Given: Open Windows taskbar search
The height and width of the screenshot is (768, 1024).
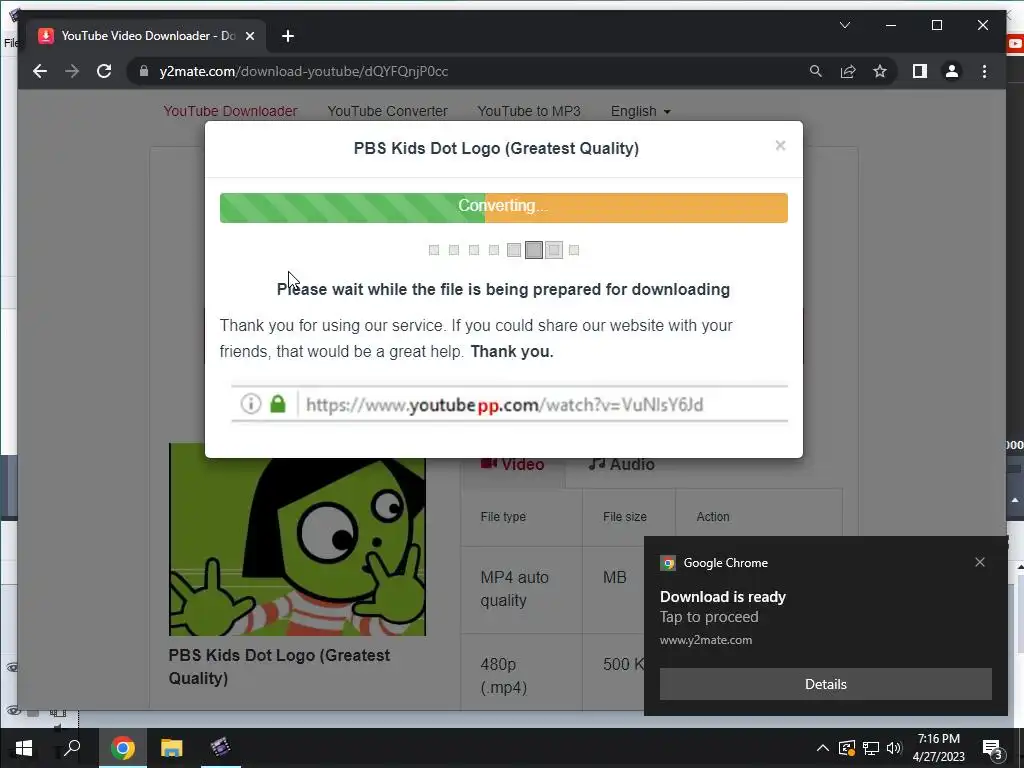Looking at the screenshot, I should 71,748.
